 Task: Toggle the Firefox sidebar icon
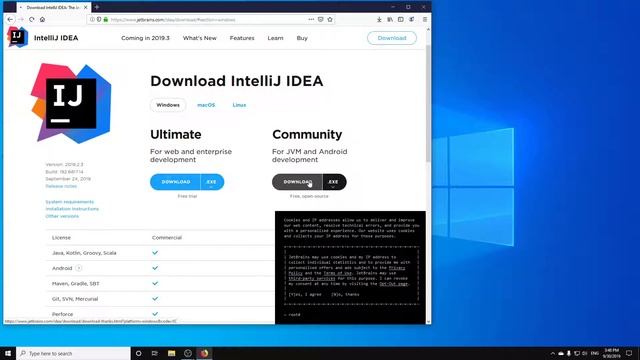click(401, 19)
